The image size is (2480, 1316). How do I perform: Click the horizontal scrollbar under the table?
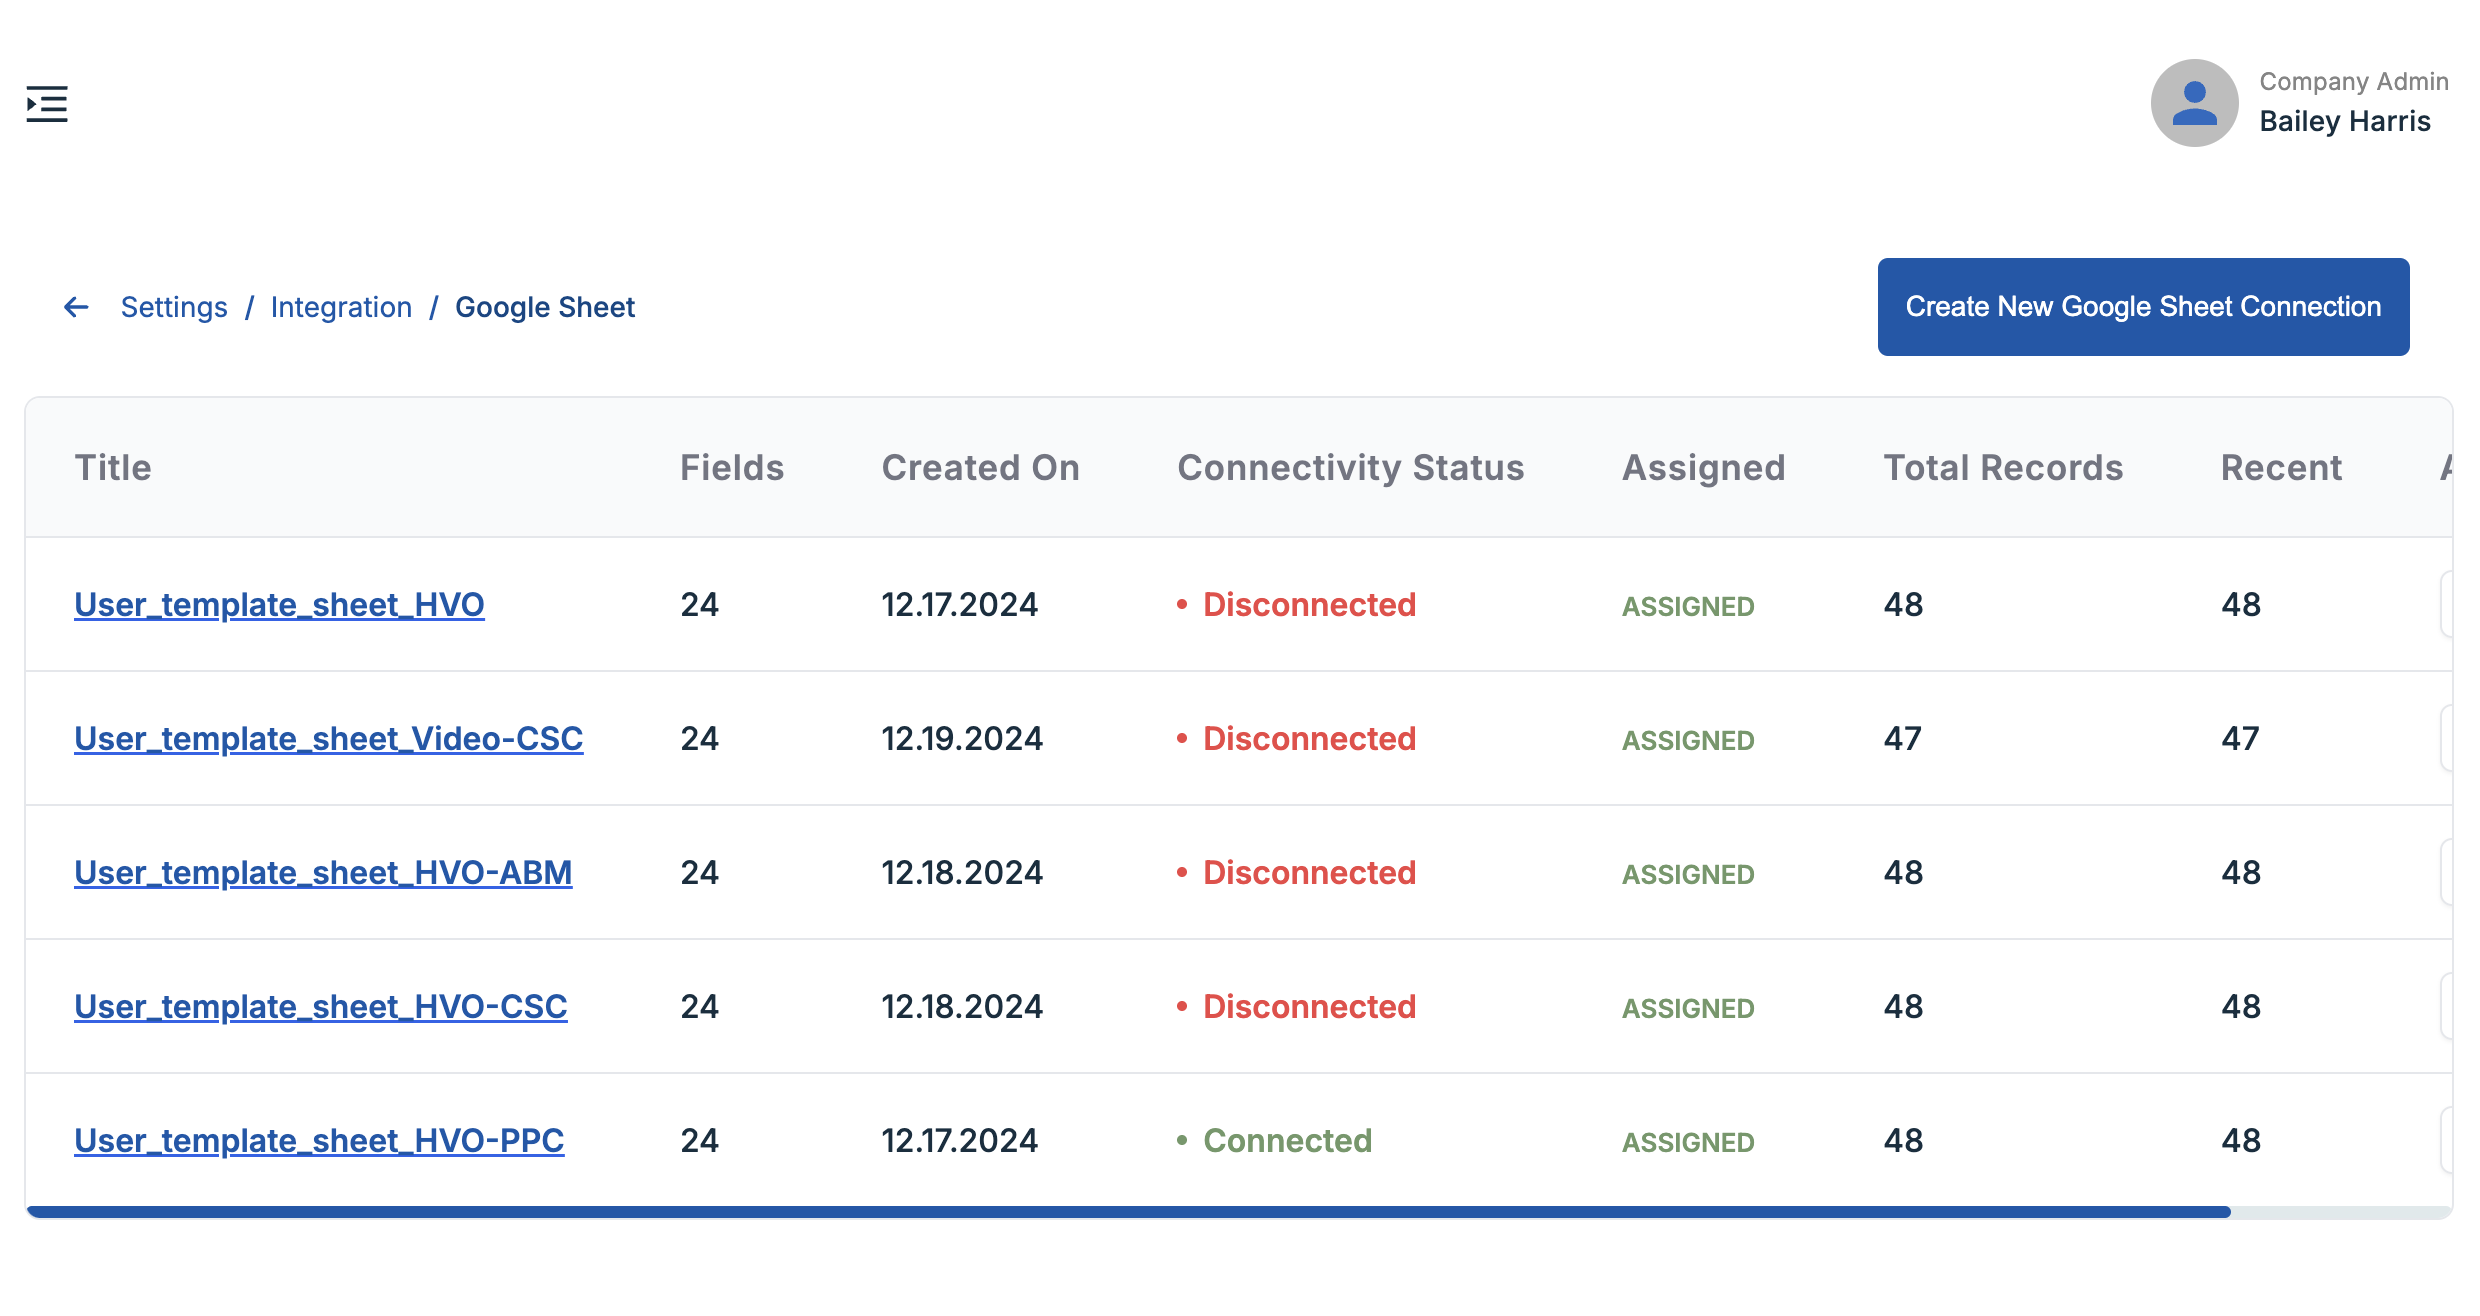(1128, 1212)
